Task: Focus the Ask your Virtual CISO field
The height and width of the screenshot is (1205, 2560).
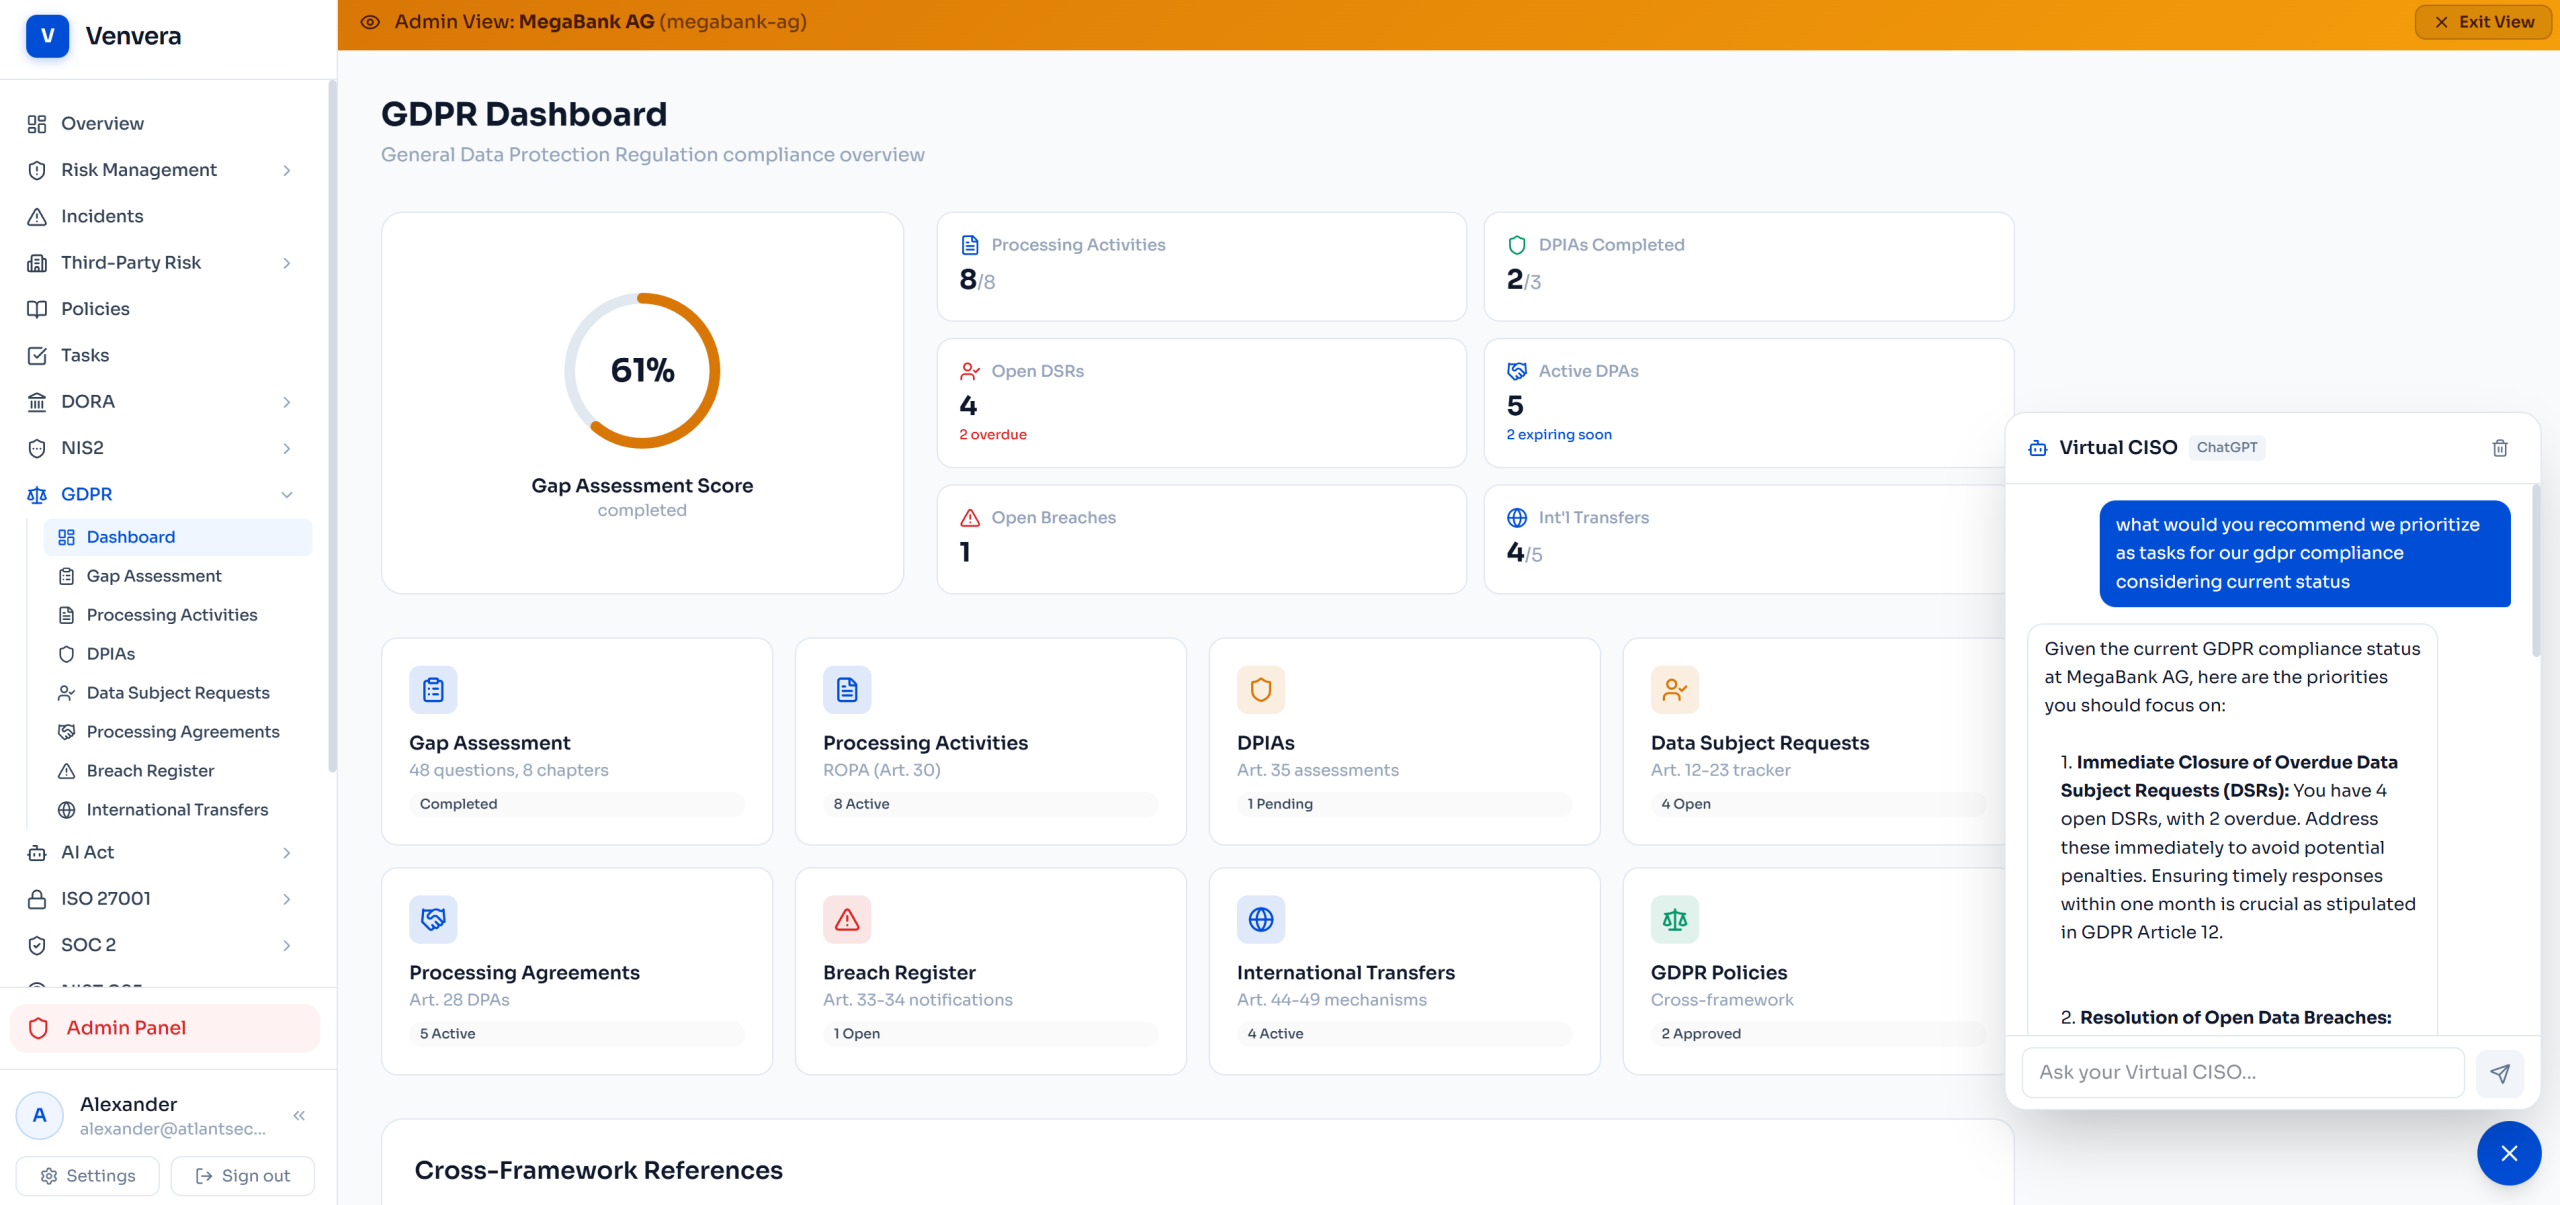Action: 2242,1073
